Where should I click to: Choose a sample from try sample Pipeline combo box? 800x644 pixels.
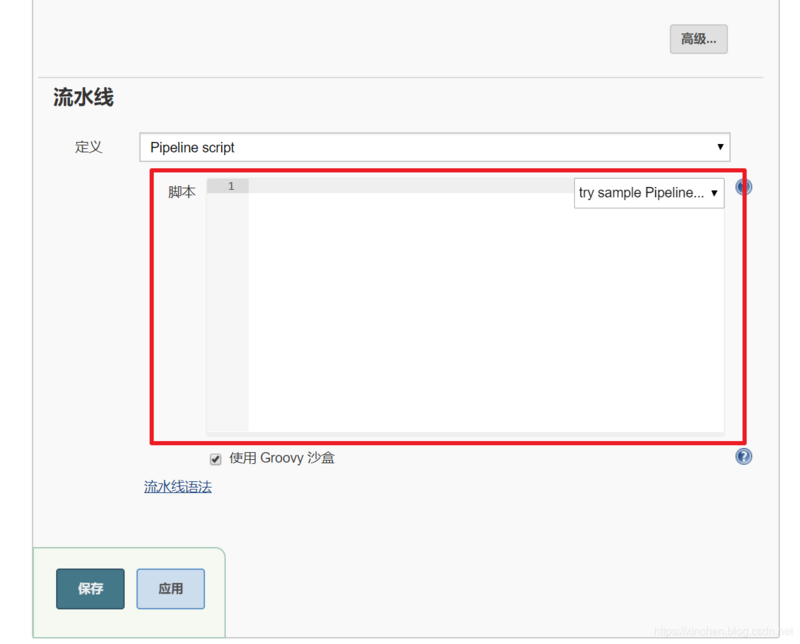coord(649,193)
